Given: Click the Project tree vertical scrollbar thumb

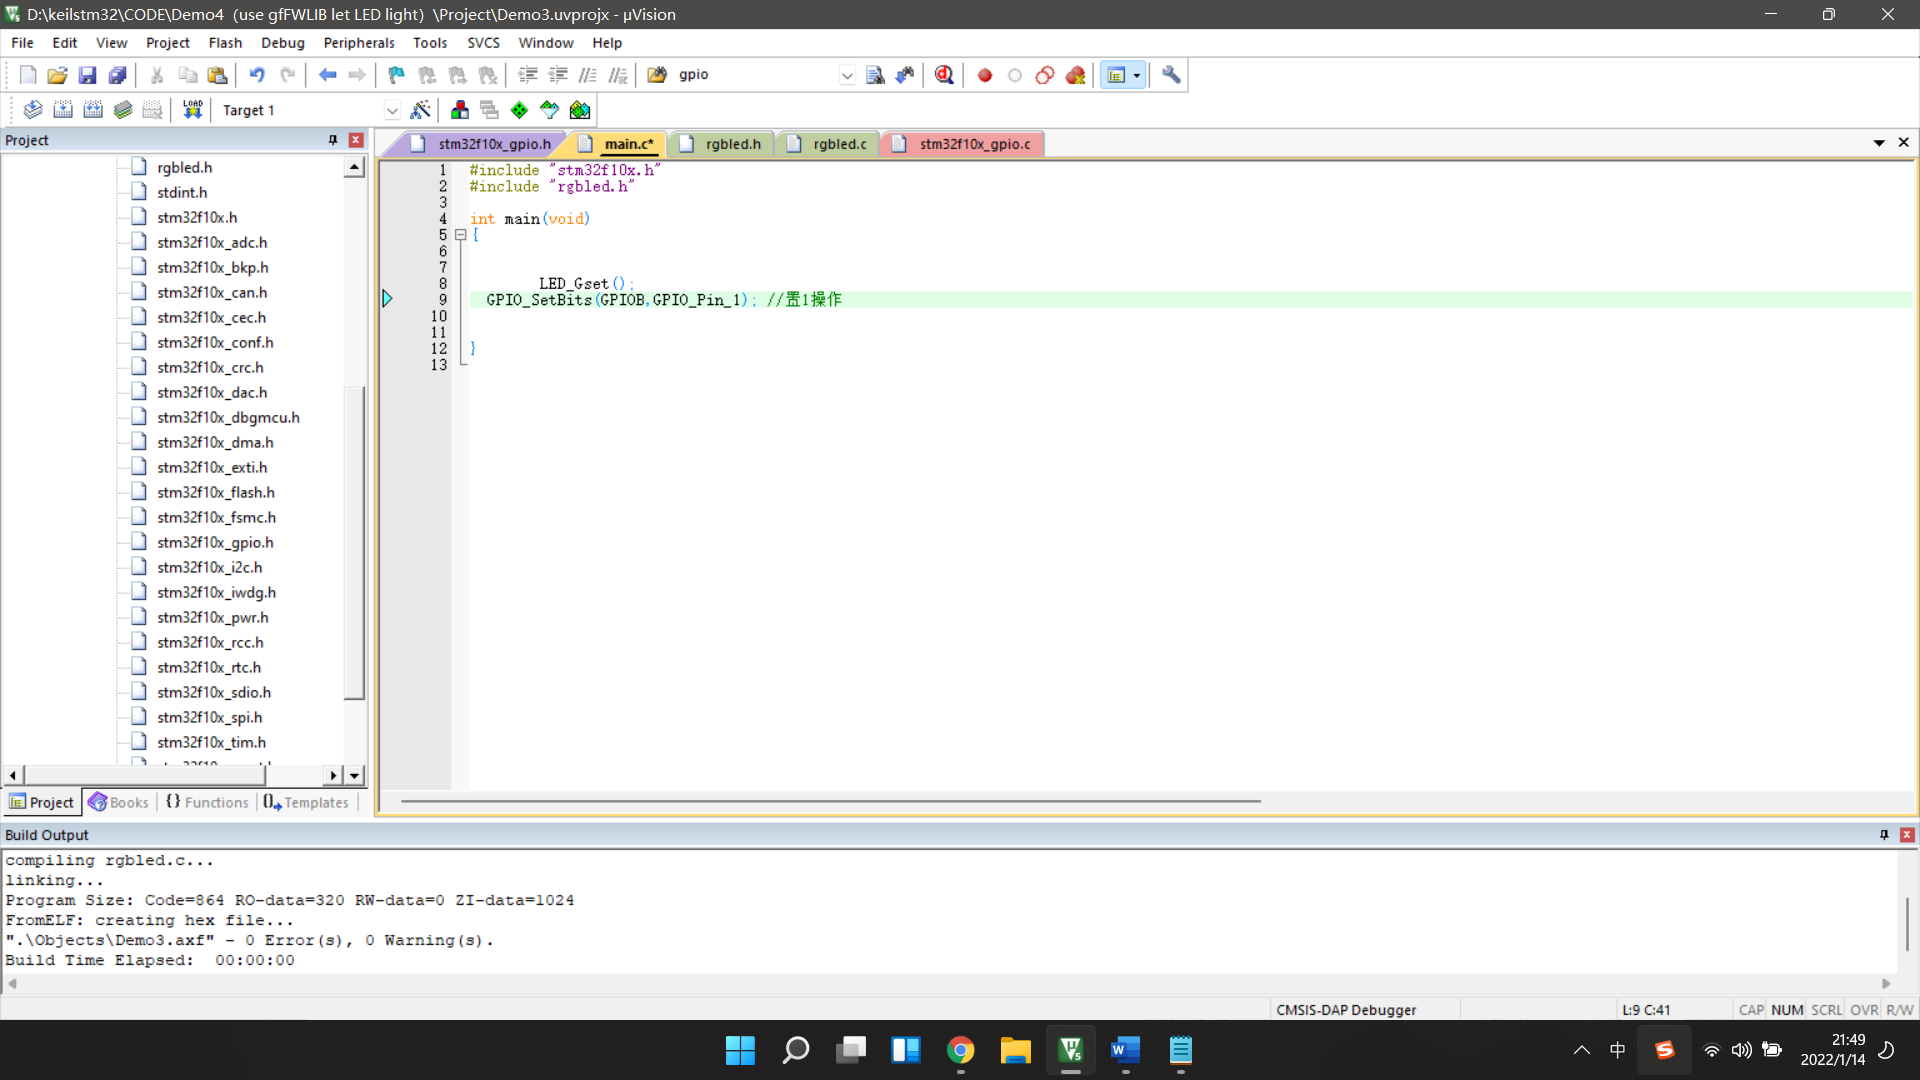Looking at the screenshot, I should pos(354,544).
